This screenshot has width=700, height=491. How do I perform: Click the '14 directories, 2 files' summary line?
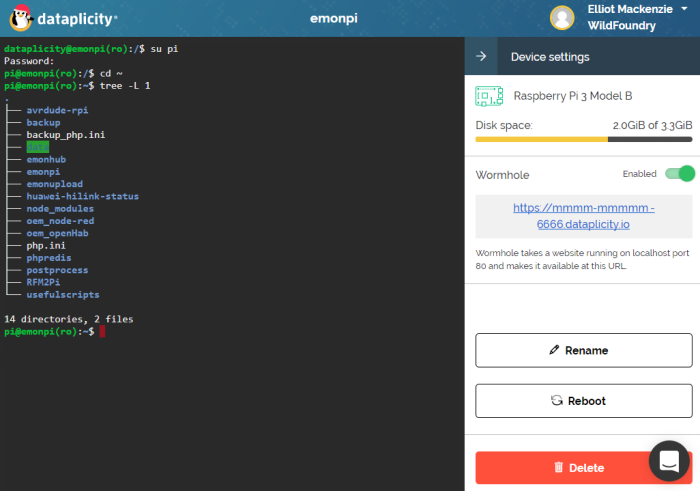click(x=69, y=319)
